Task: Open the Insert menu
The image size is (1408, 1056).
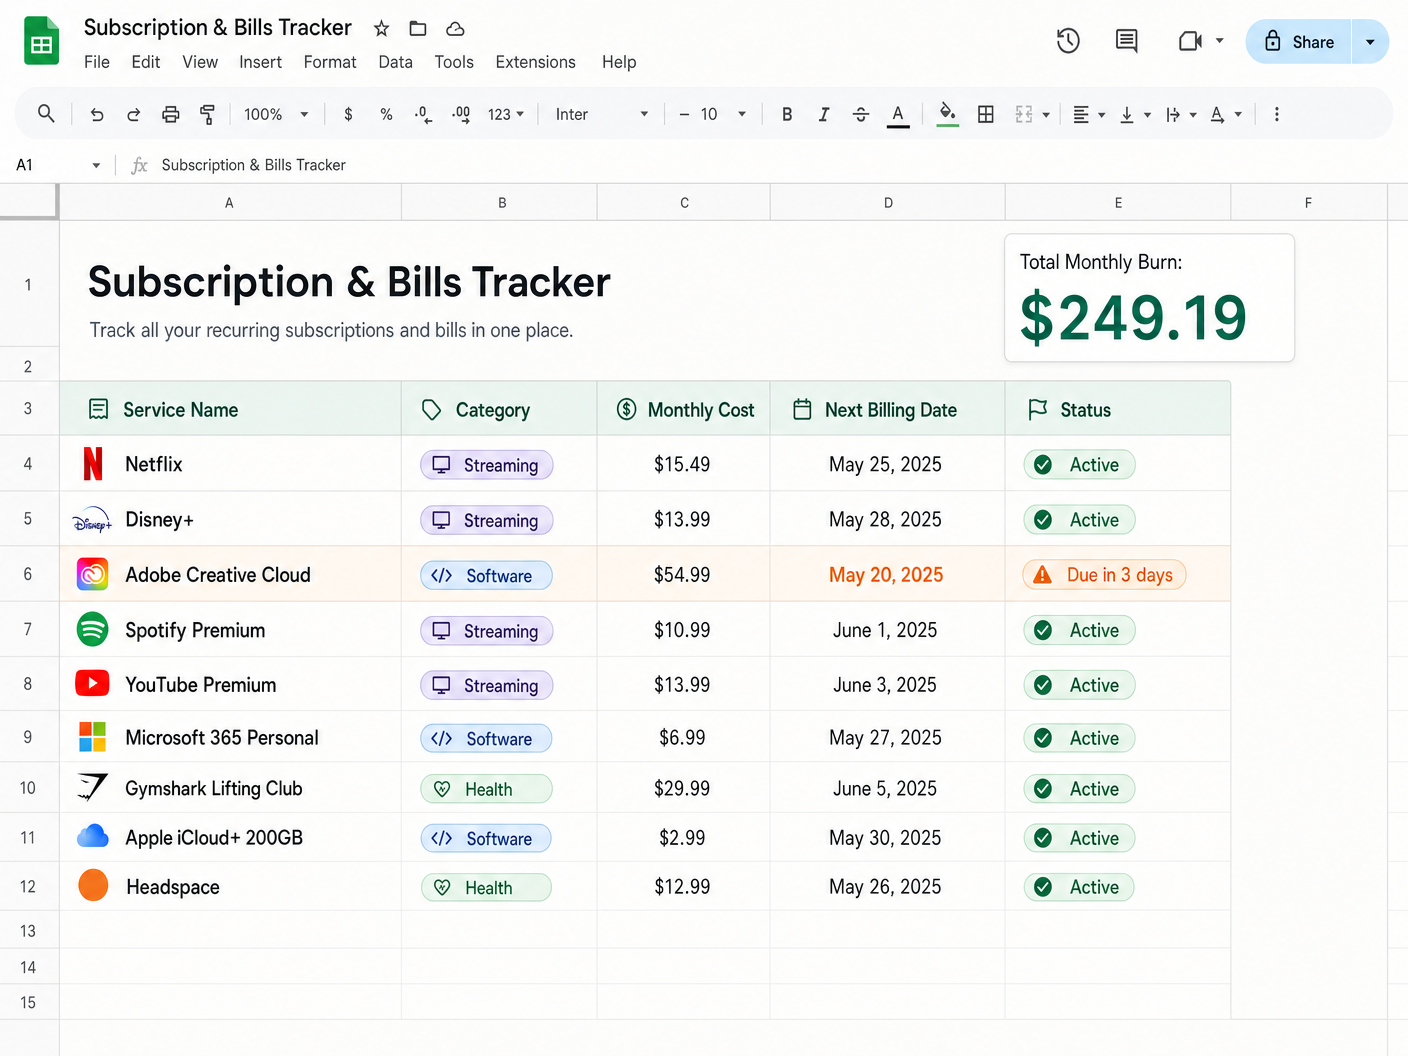Action: coord(260,62)
